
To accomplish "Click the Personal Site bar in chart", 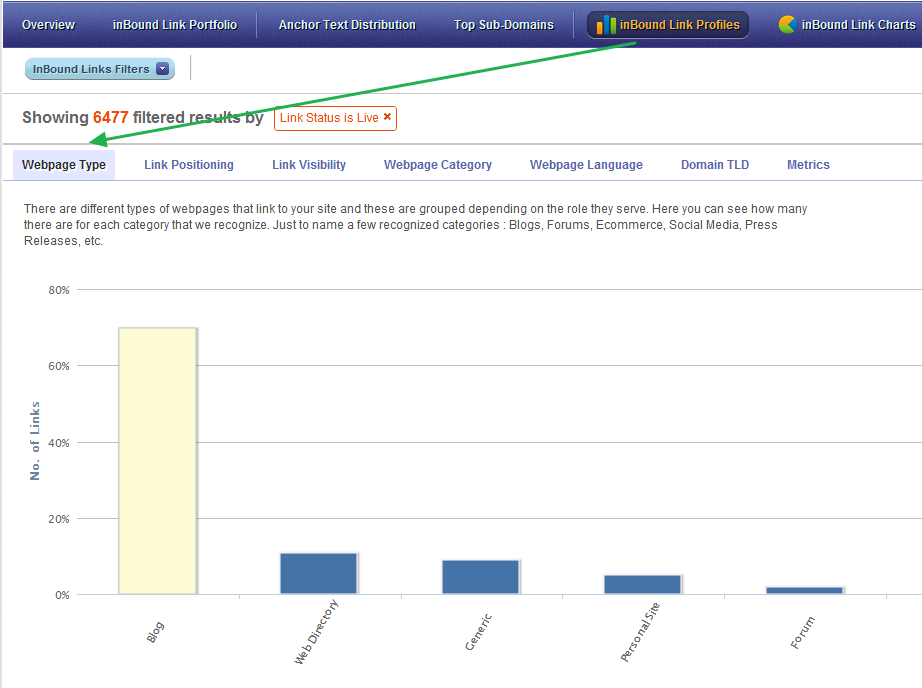I will tap(642, 585).
